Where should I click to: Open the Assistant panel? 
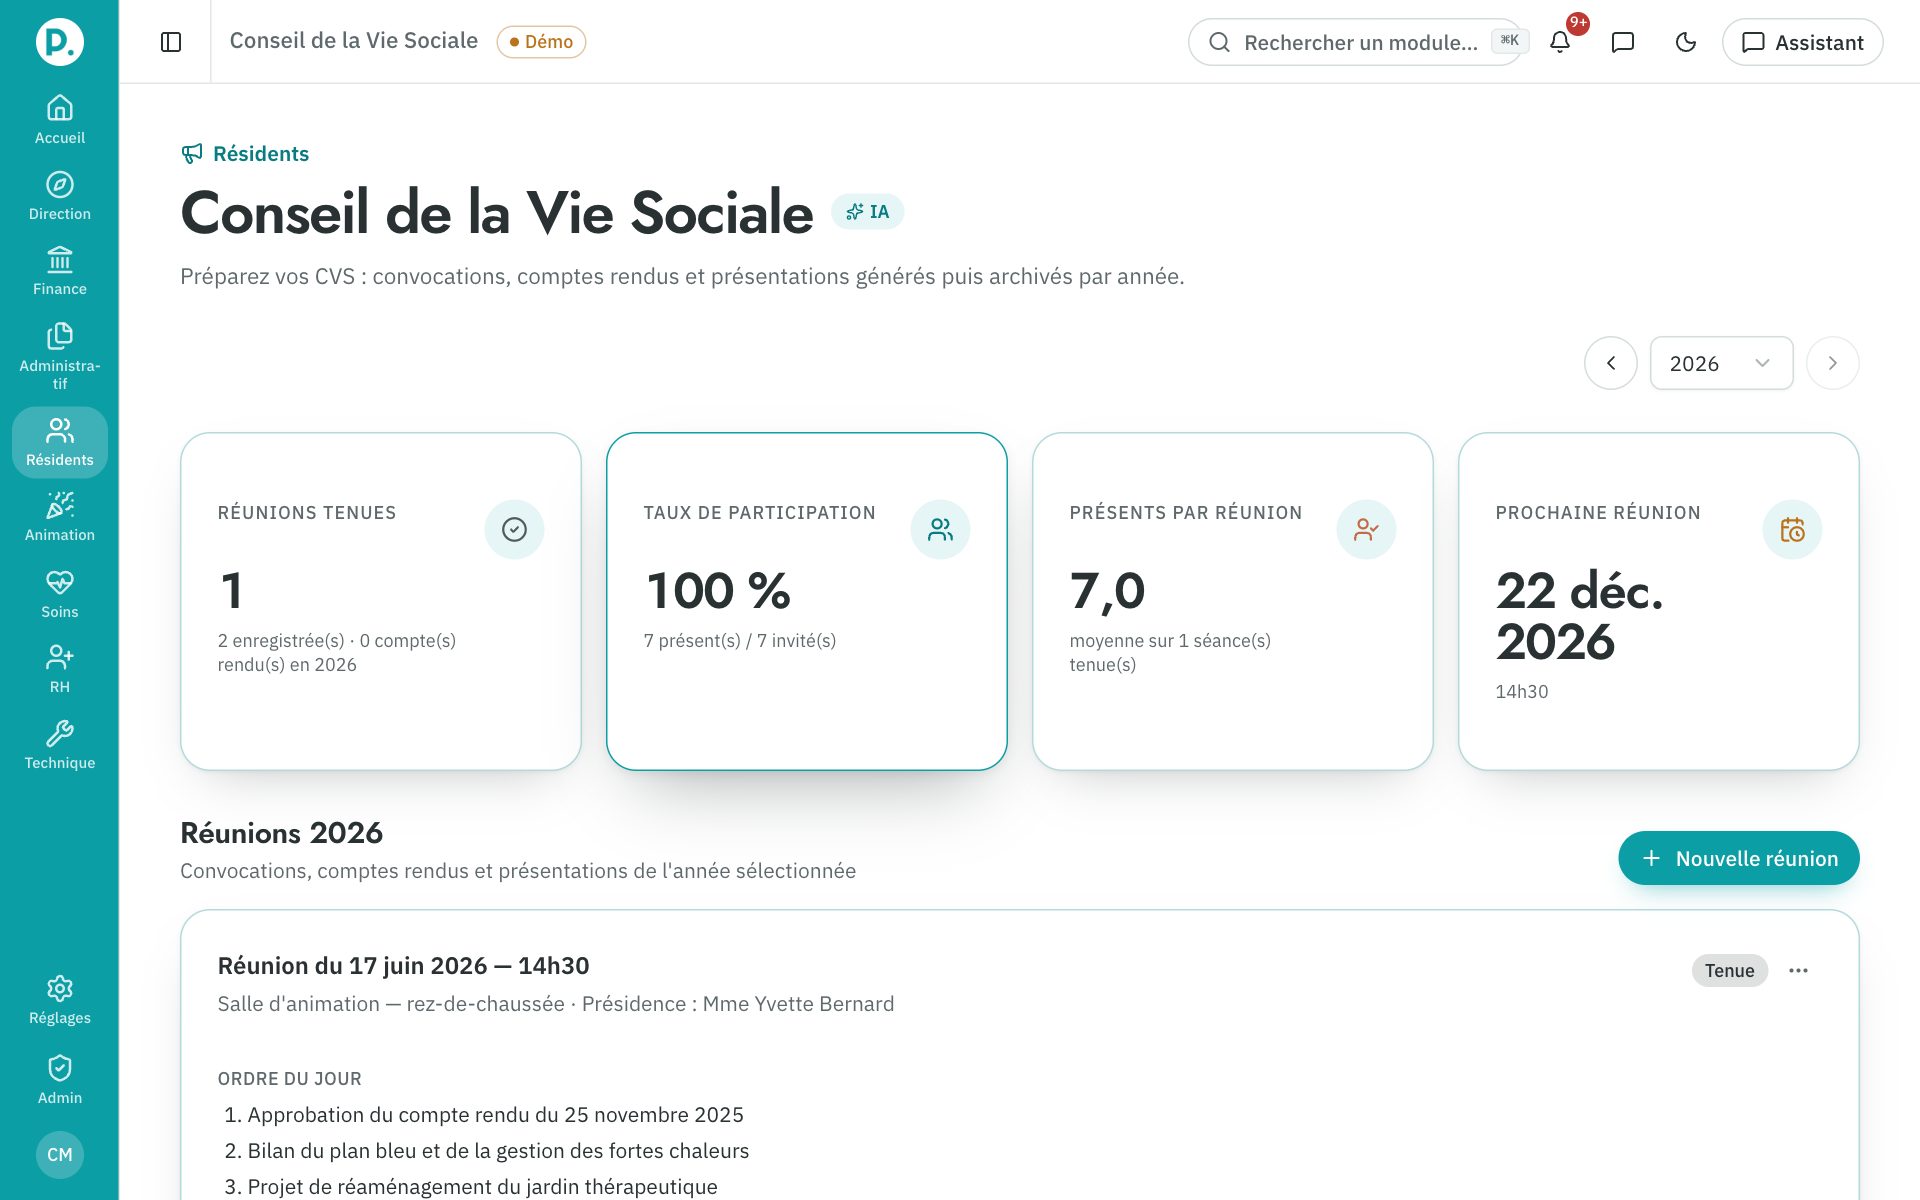click(1802, 42)
